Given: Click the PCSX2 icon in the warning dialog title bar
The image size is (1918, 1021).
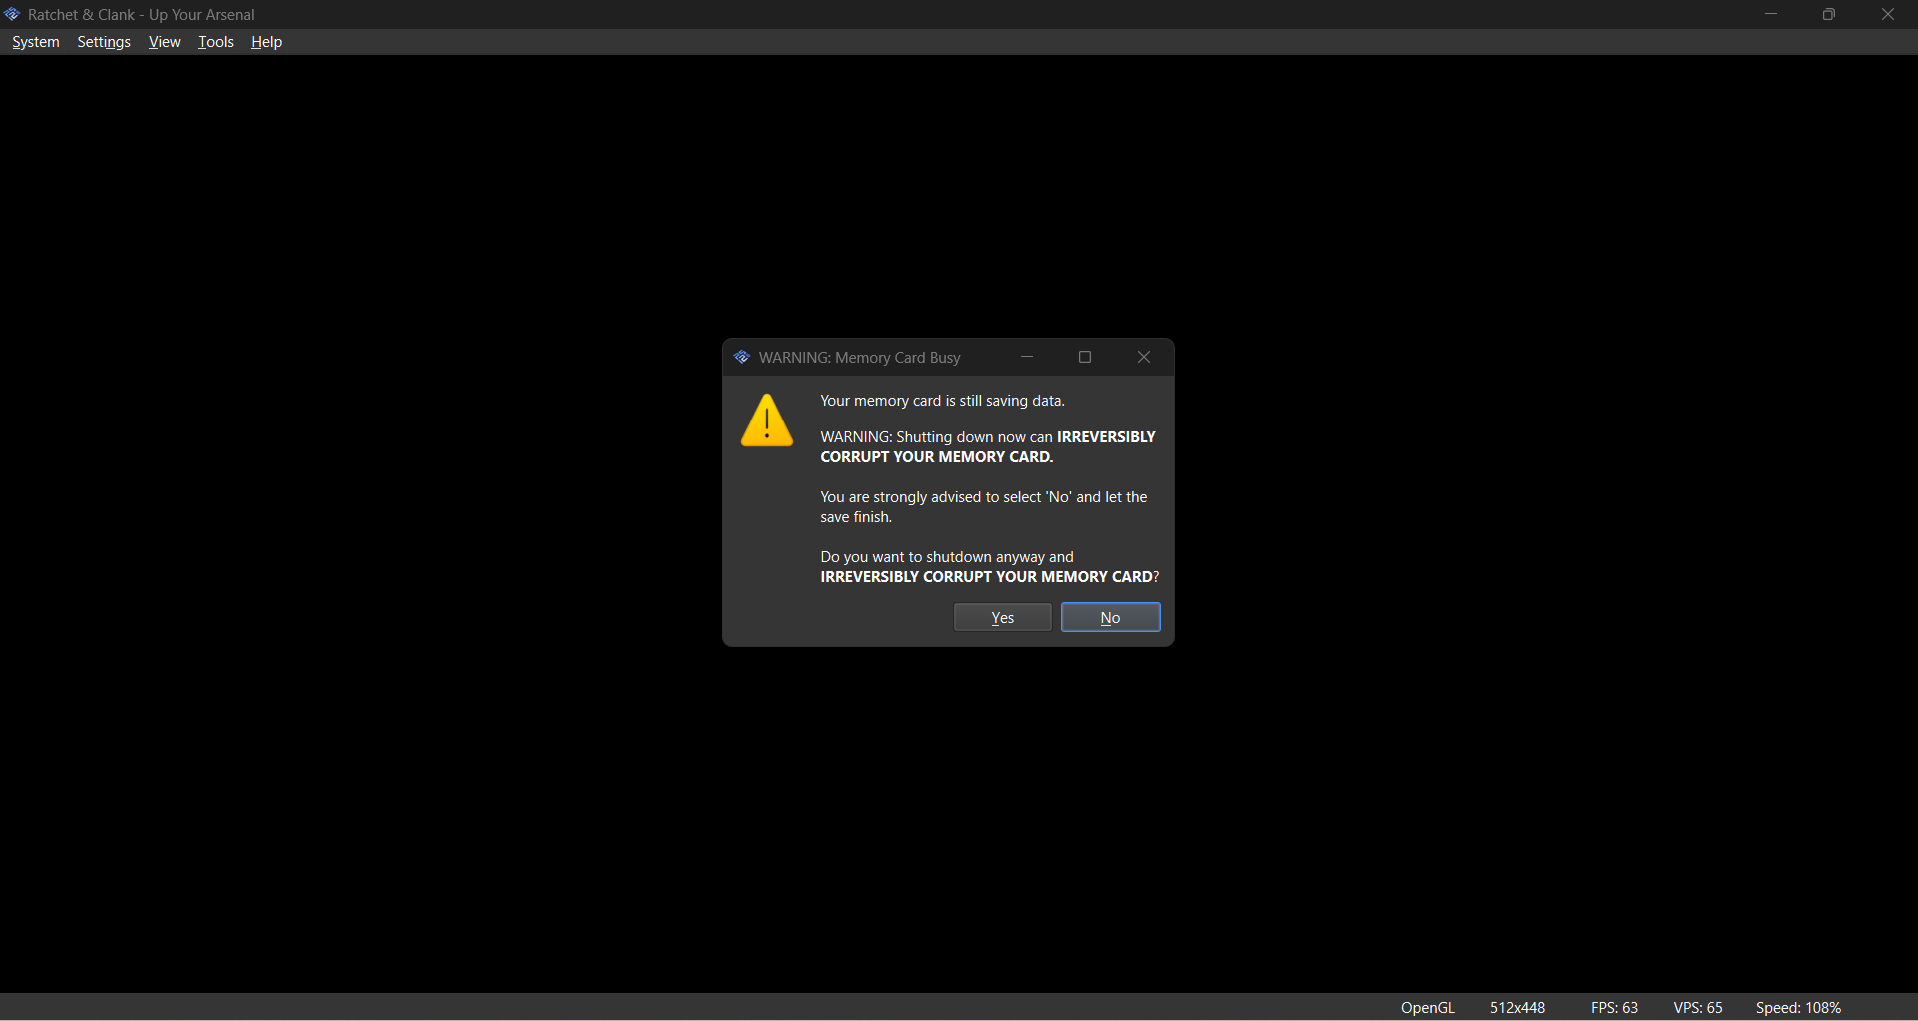Looking at the screenshot, I should (742, 357).
